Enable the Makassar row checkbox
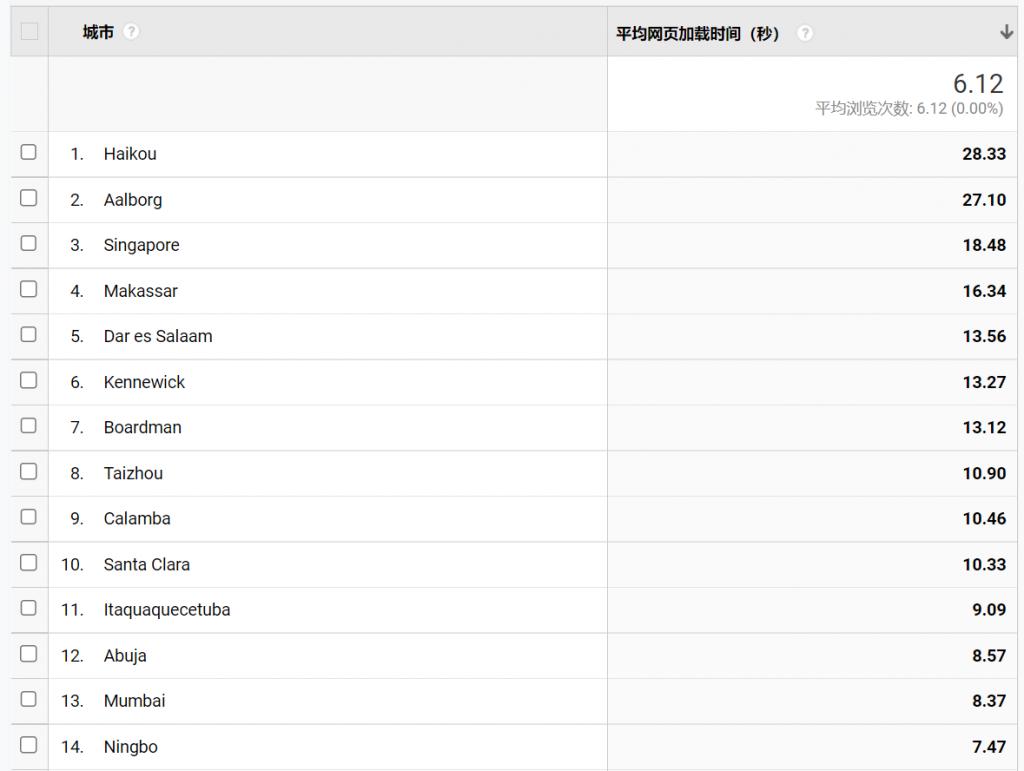The image size is (1024, 771). [28, 289]
